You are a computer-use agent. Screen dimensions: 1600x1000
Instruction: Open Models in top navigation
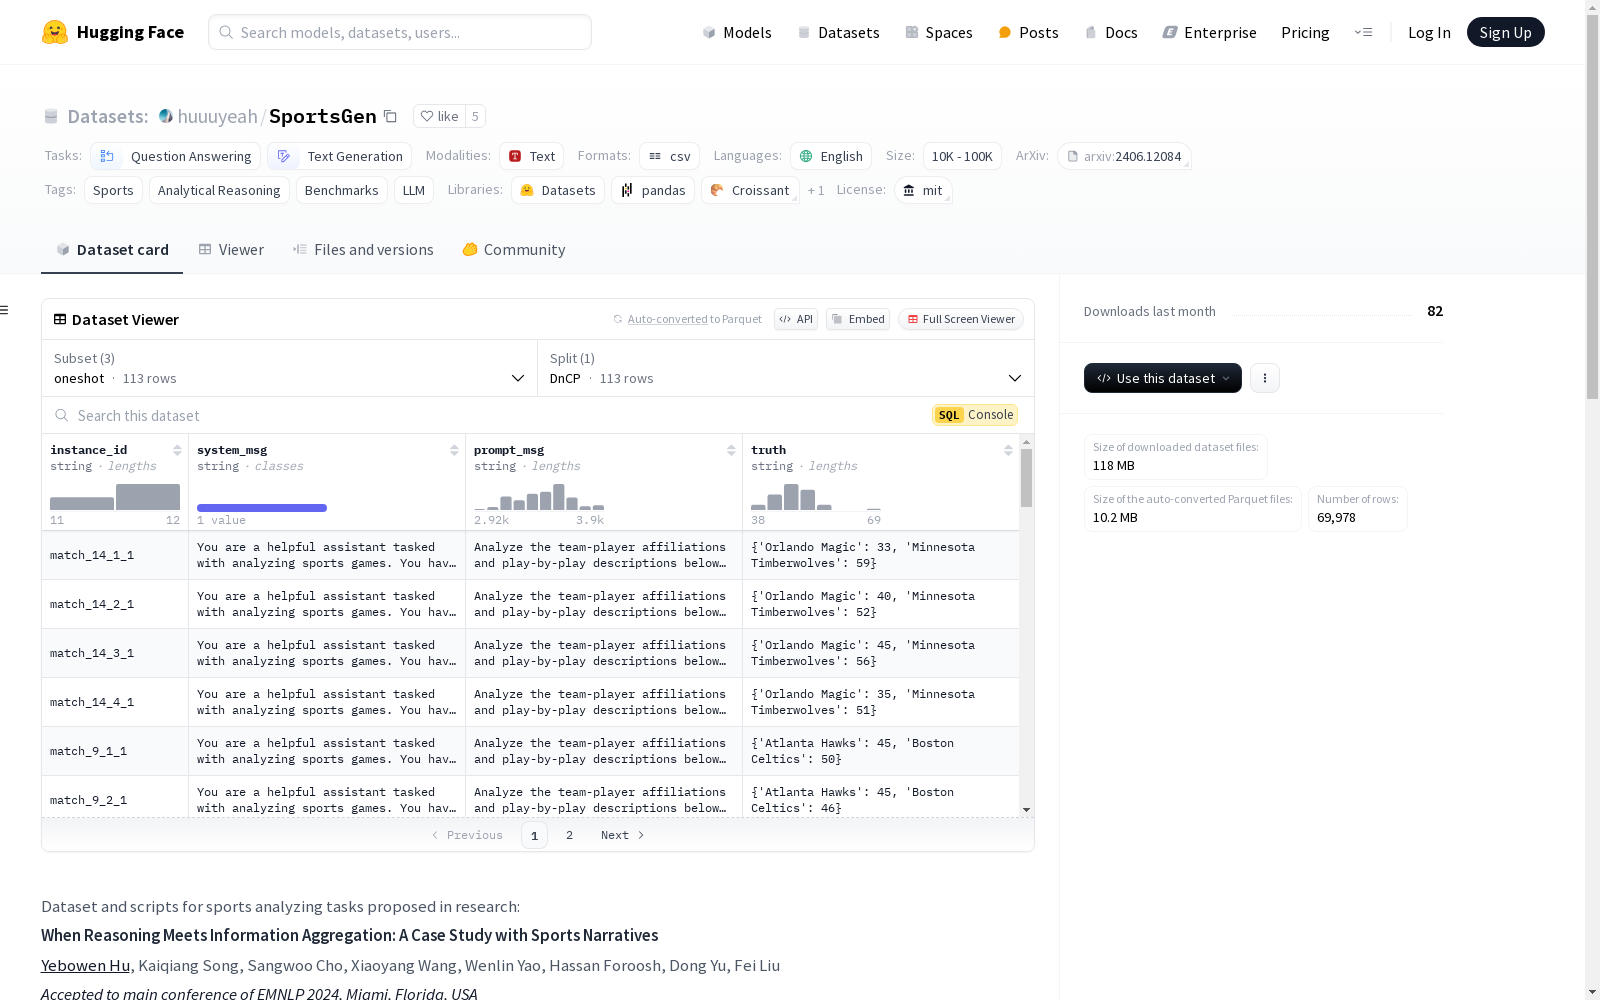[737, 32]
